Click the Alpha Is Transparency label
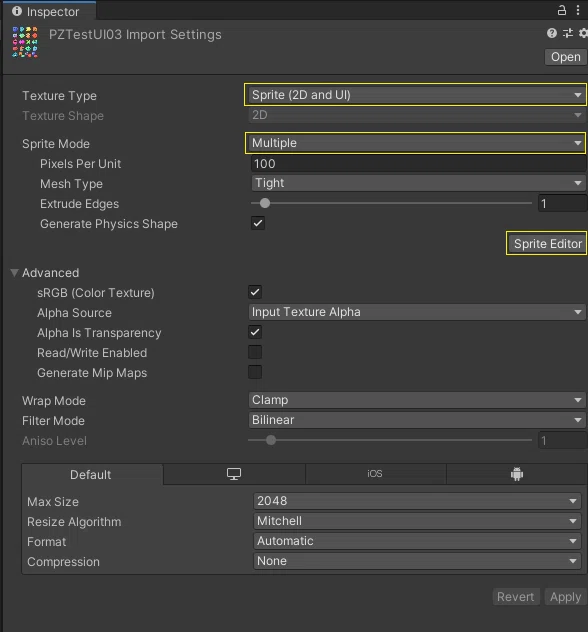Viewport: 588px width, 632px height. point(99,333)
